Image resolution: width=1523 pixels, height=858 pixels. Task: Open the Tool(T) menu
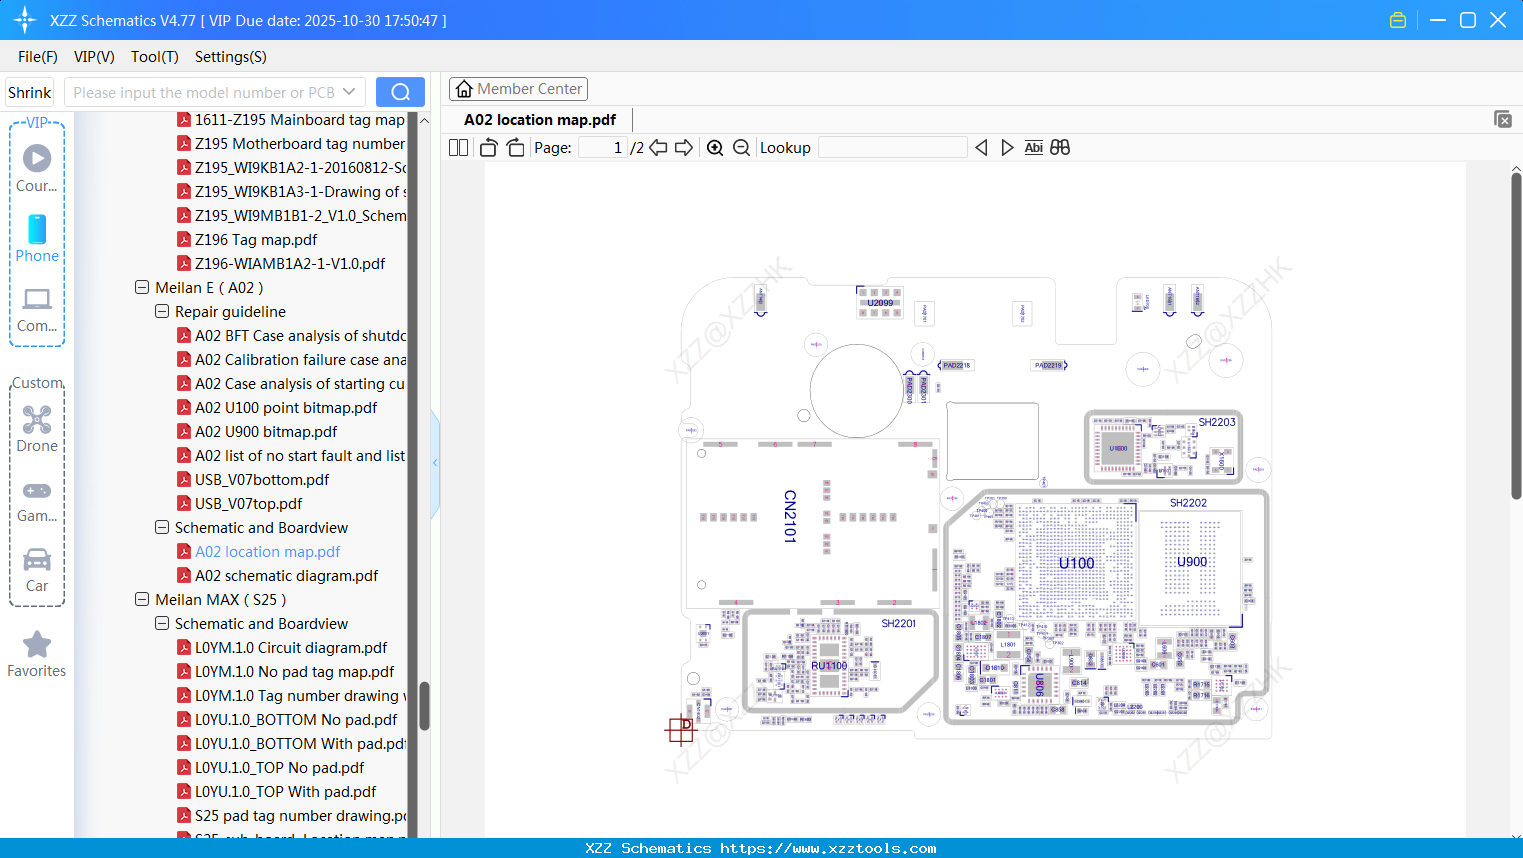pyautogui.click(x=154, y=57)
